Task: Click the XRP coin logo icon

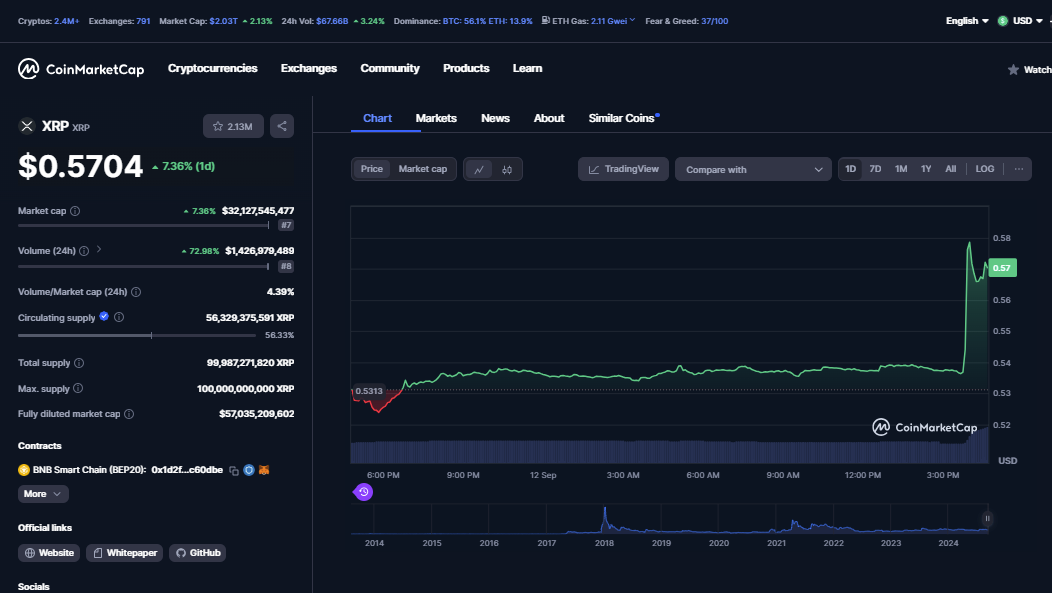Action: point(27,126)
